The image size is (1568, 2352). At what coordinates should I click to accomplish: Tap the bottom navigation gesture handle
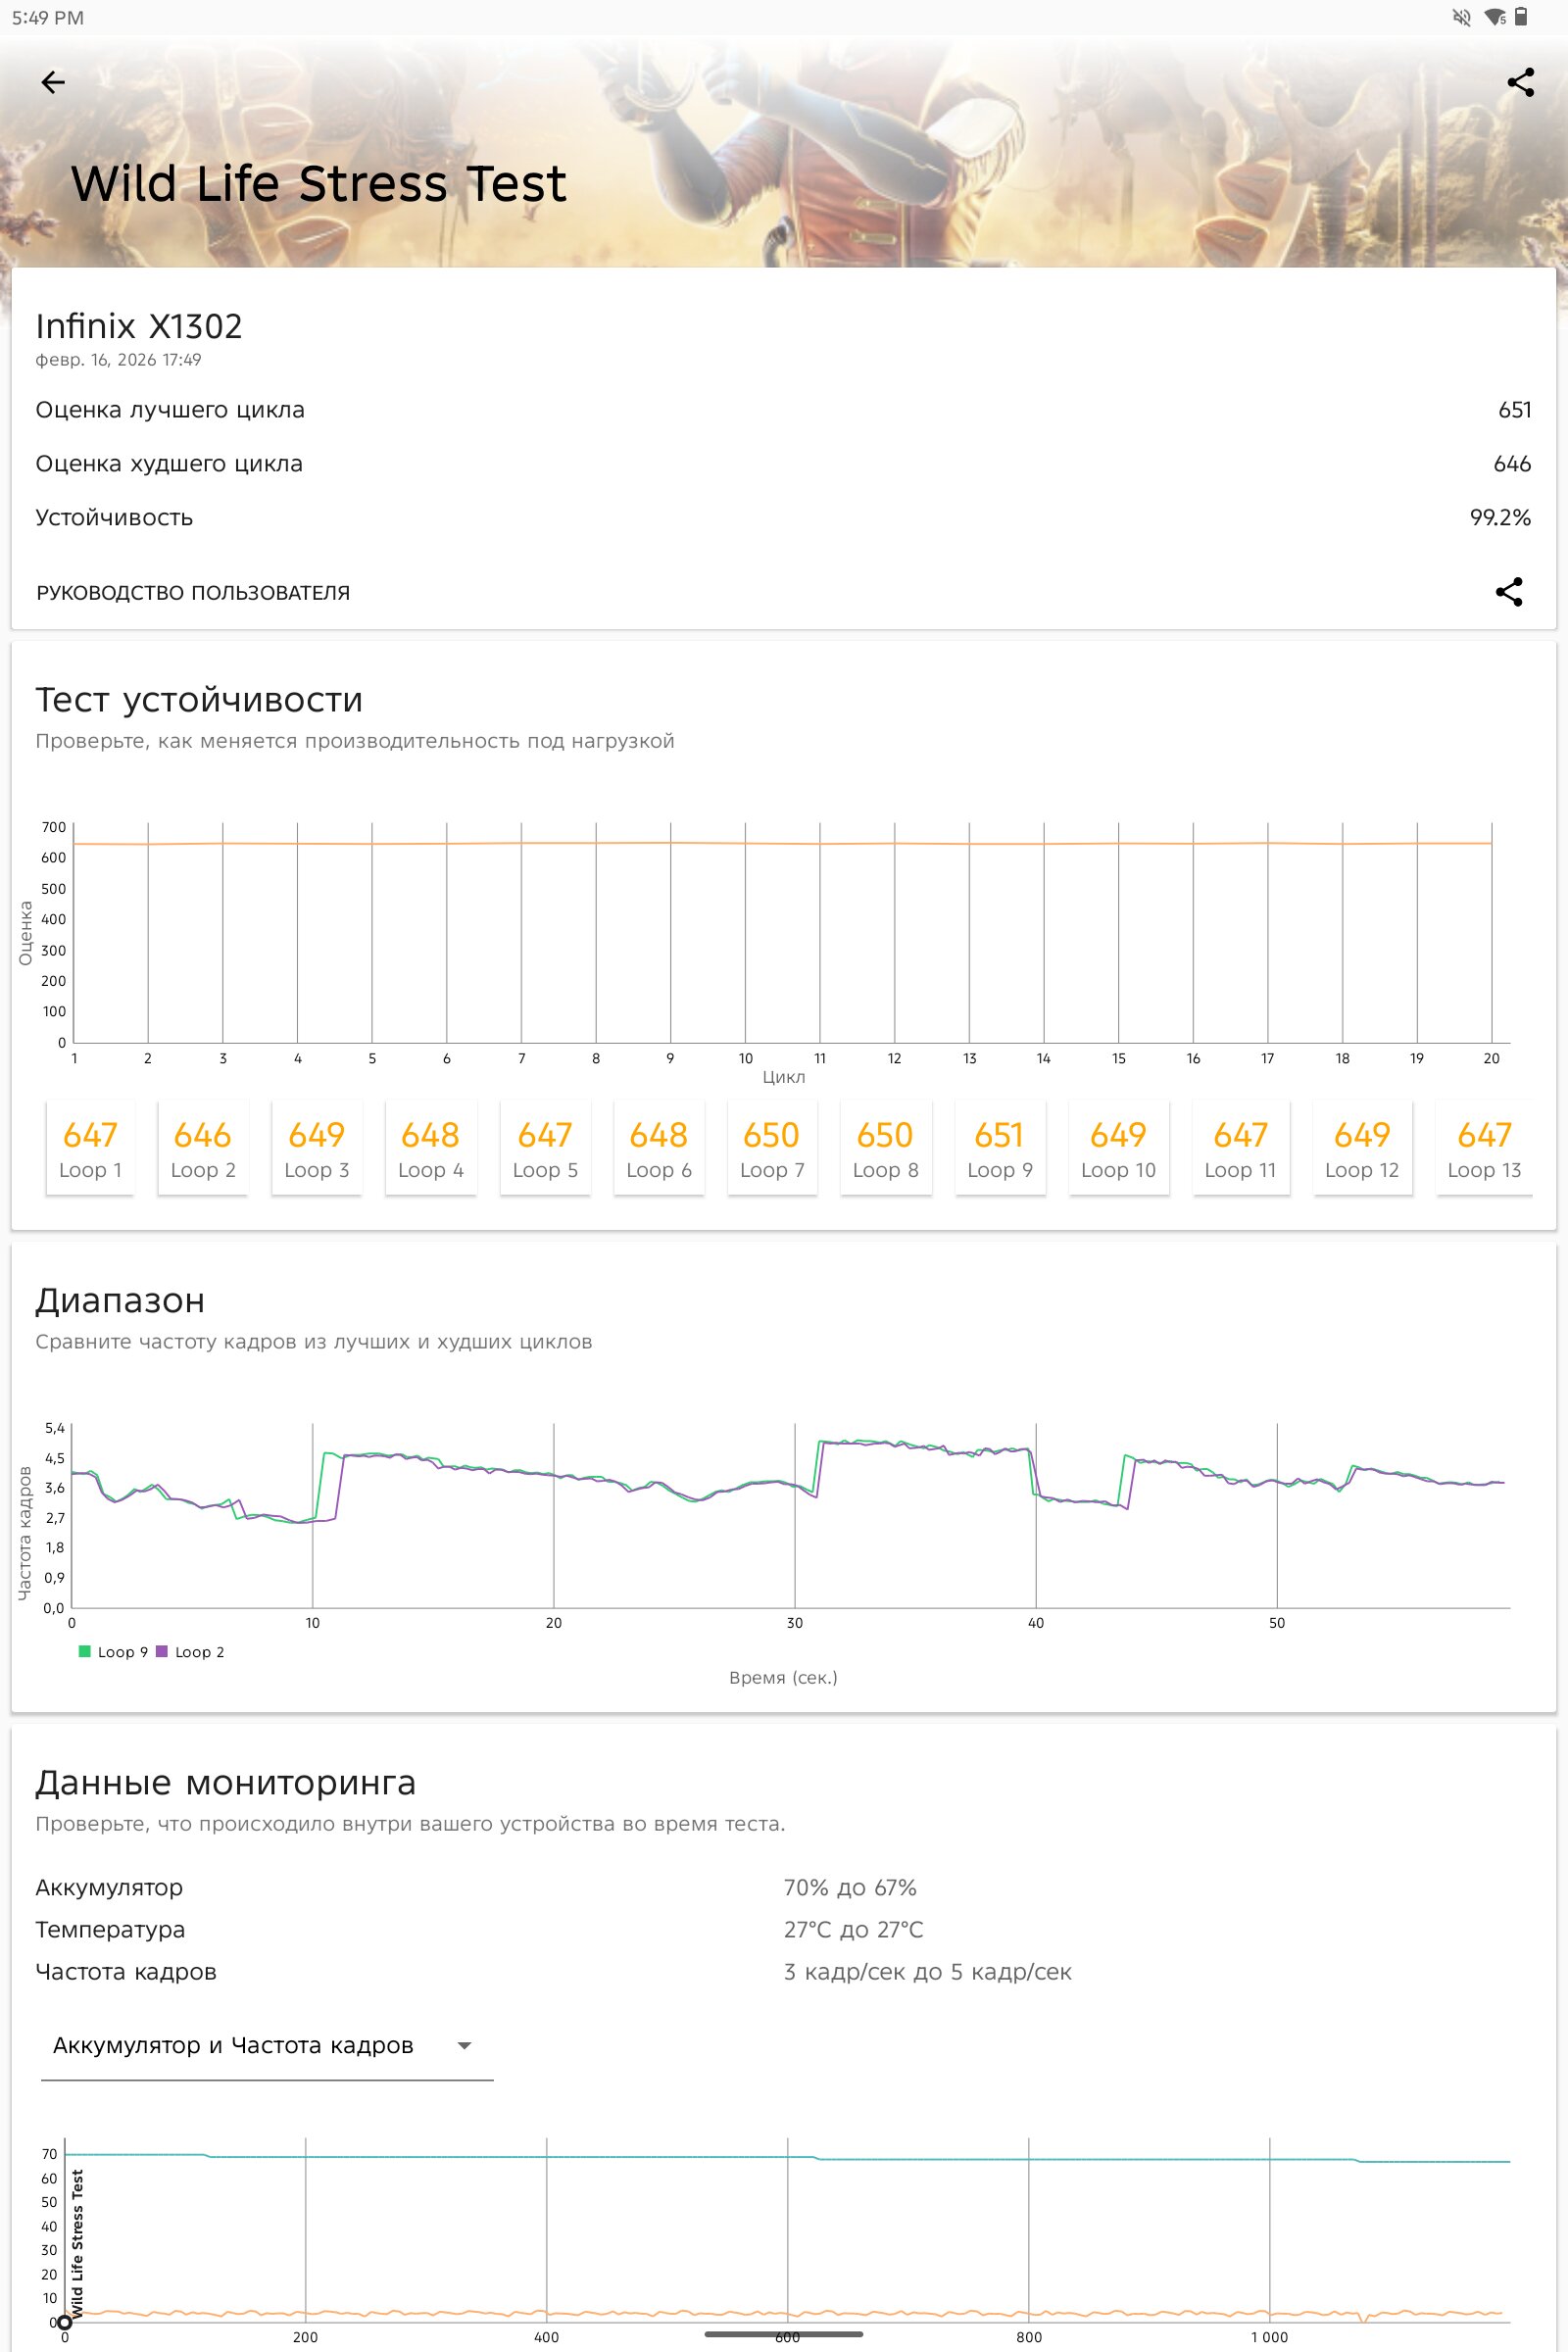(x=783, y=2334)
